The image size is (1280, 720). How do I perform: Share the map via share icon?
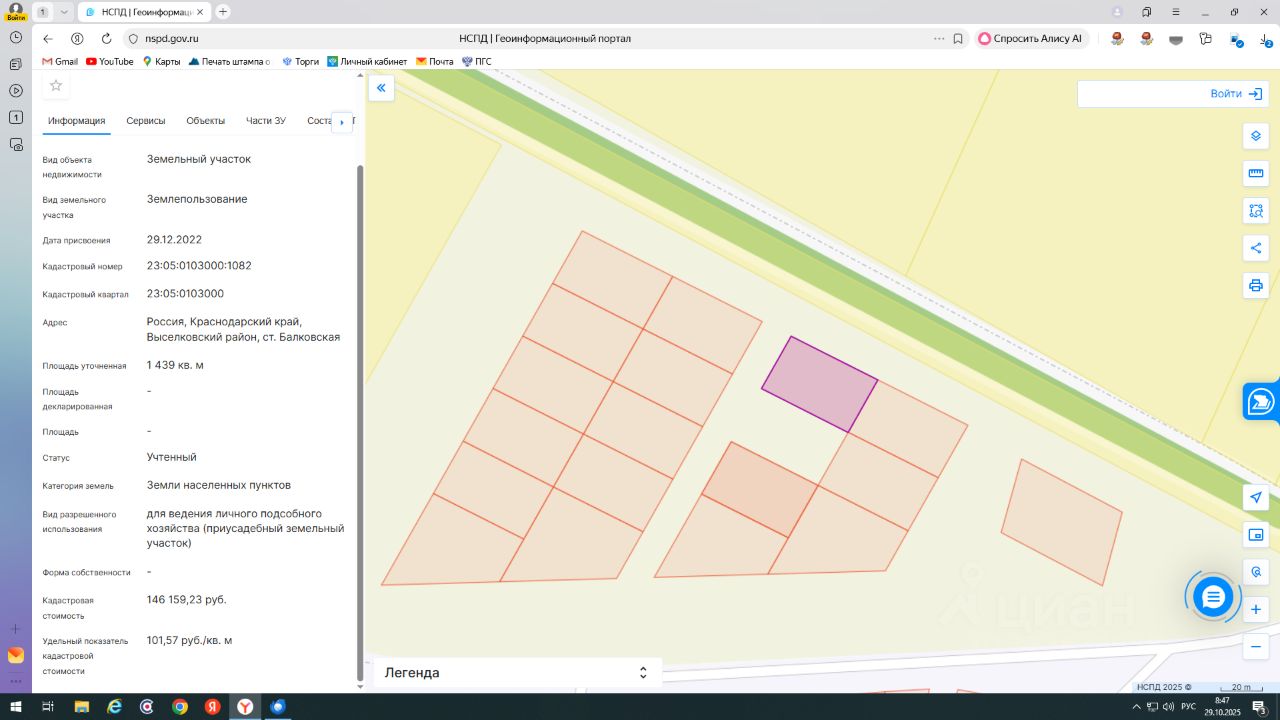(1256, 248)
